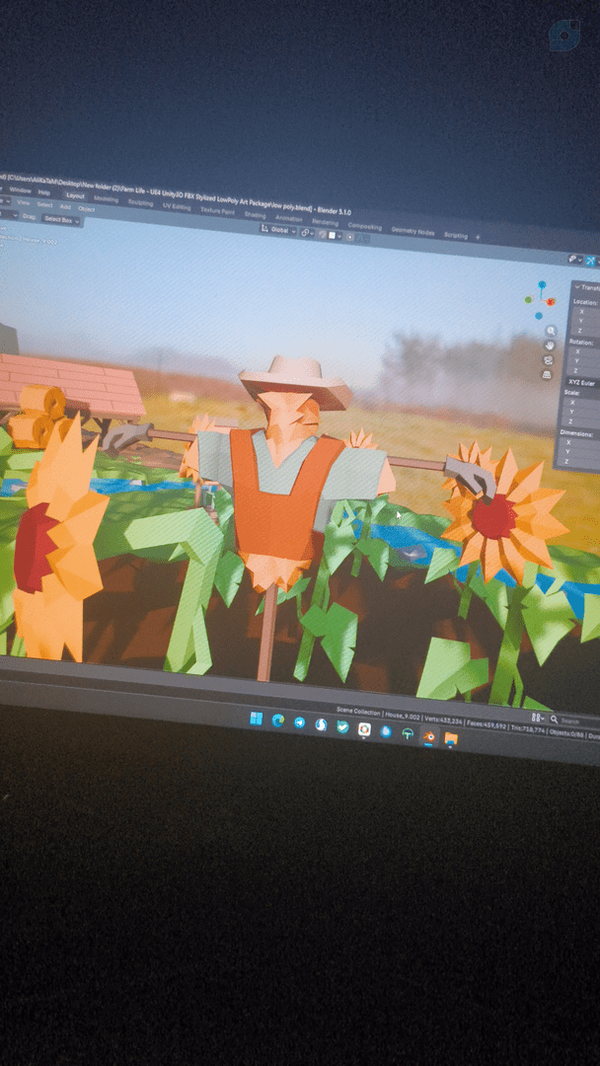Open the viewport View menu

23,203
